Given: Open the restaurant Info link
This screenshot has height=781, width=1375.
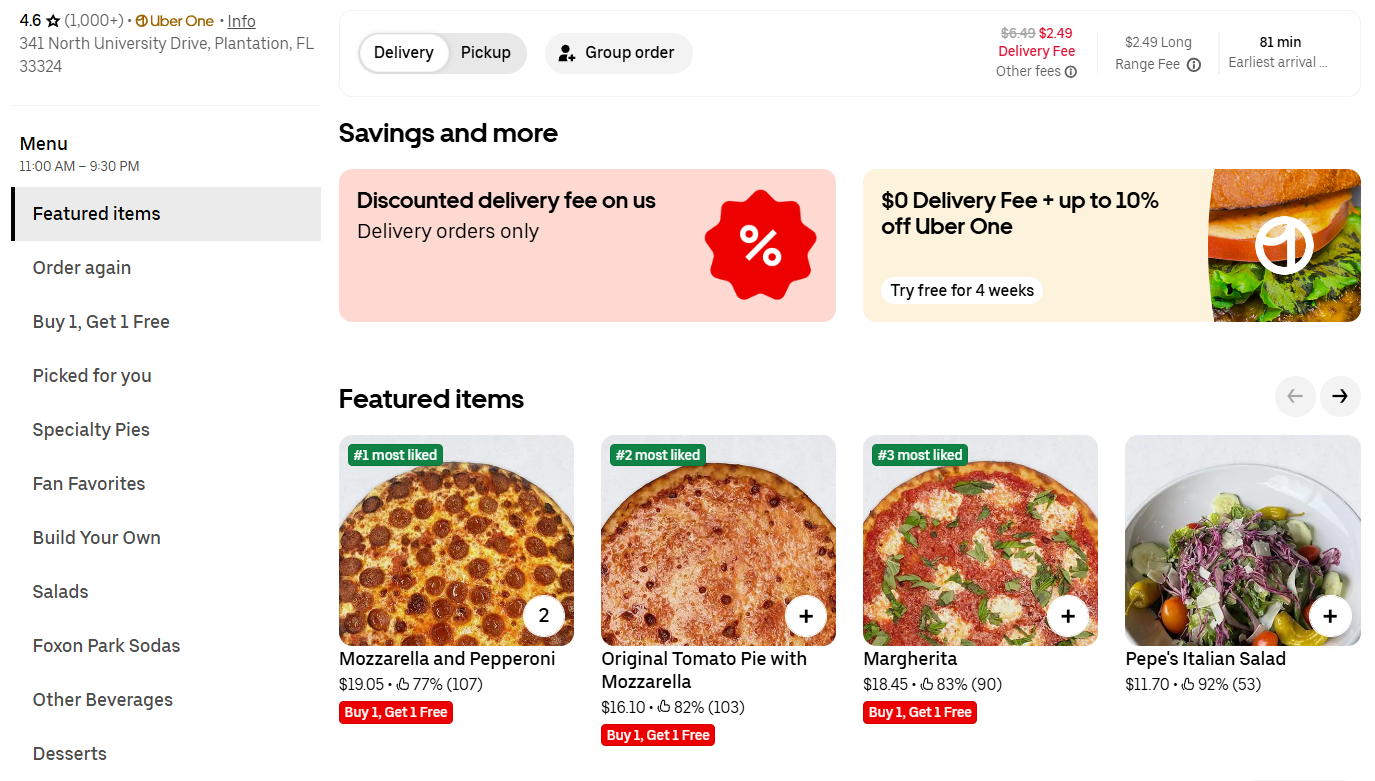Looking at the screenshot, I should (x=241, y=21).
